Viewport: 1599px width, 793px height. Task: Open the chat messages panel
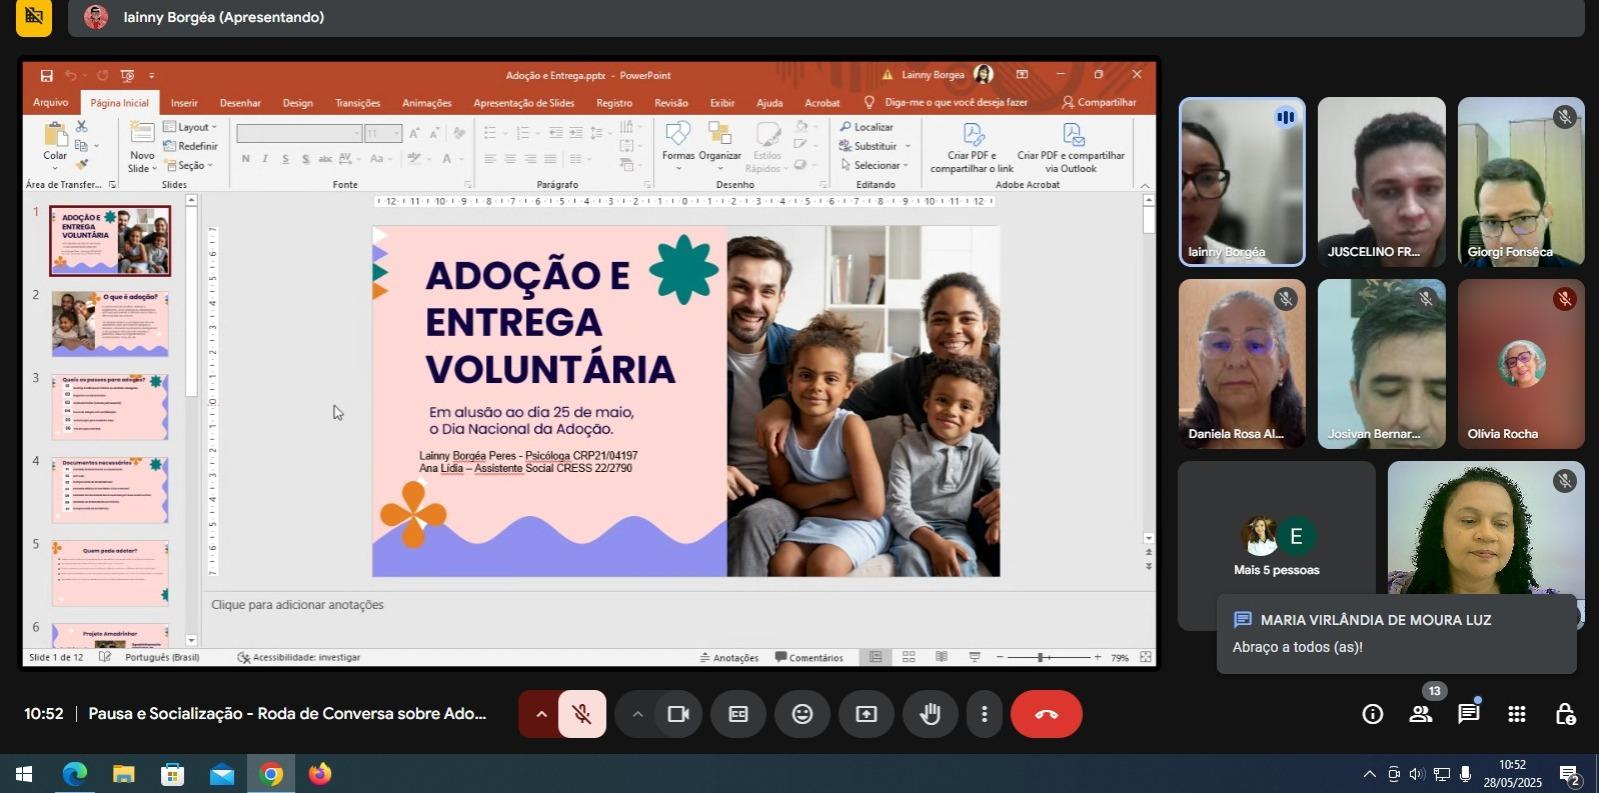[x=1468, y=714]
